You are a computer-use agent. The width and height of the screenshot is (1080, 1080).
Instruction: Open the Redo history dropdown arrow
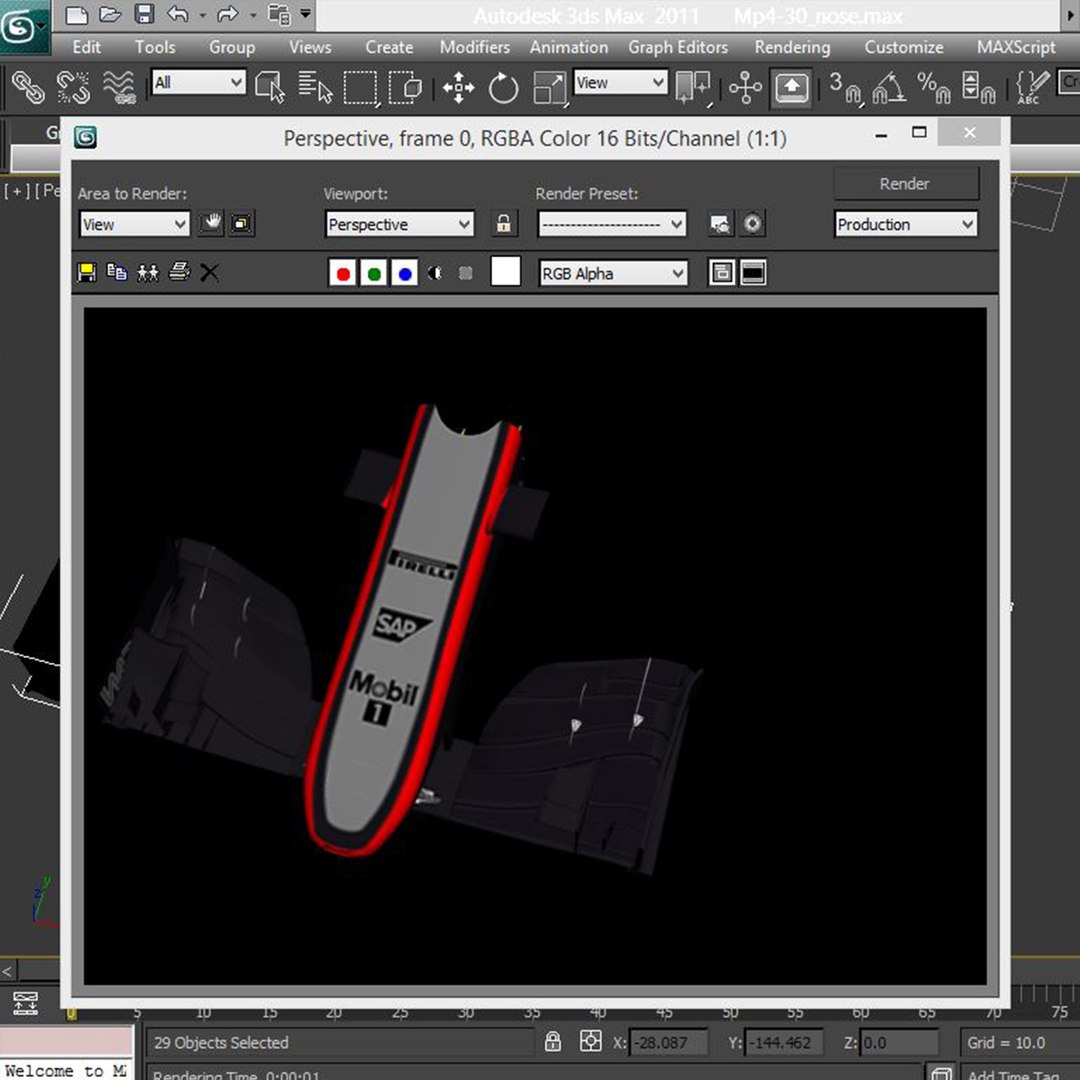tap(253, 14)
